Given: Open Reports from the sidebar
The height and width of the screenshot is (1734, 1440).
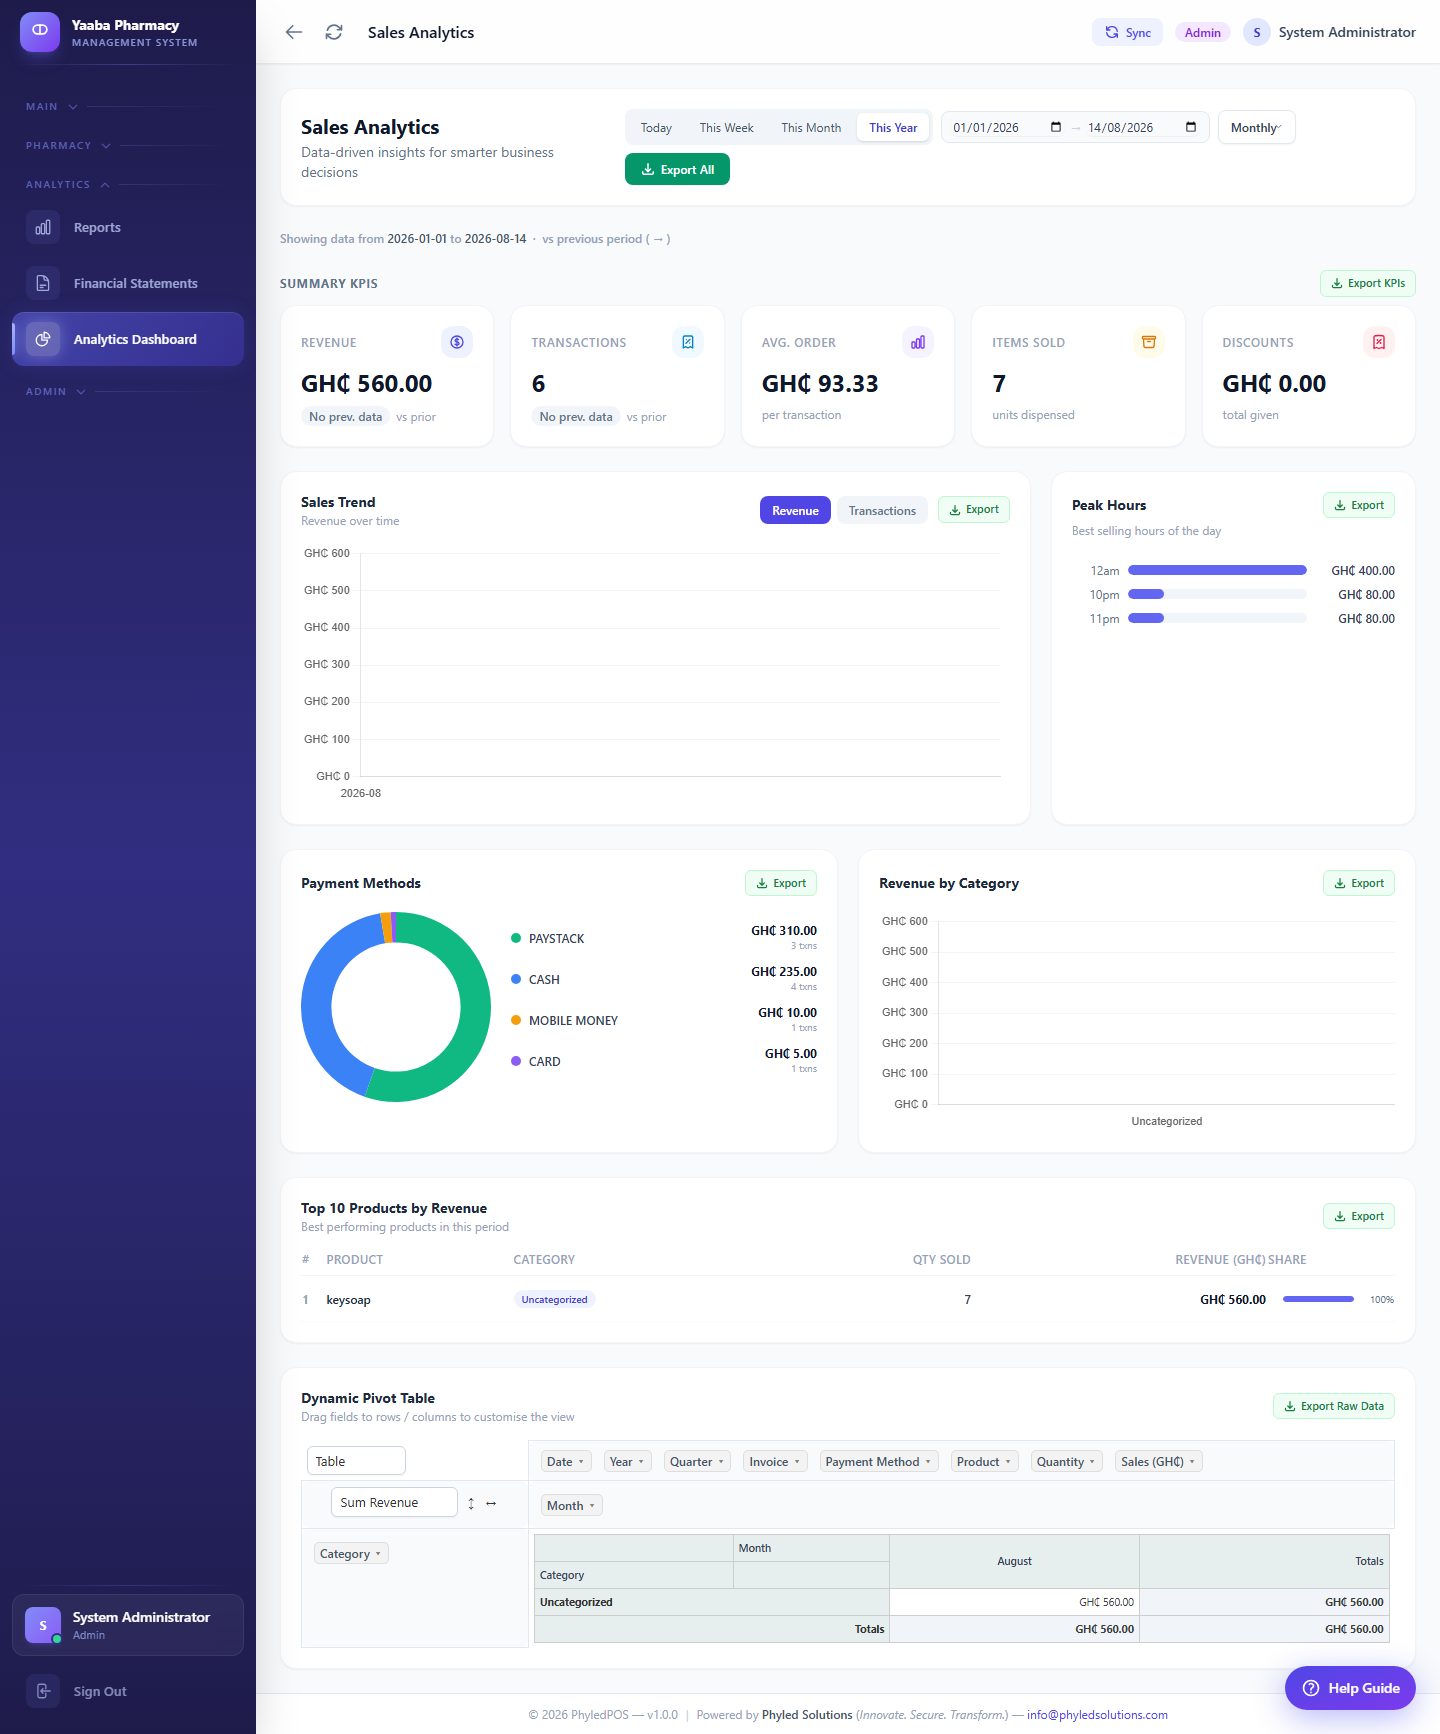Looking at the screenshot, I should coord(128,227).
